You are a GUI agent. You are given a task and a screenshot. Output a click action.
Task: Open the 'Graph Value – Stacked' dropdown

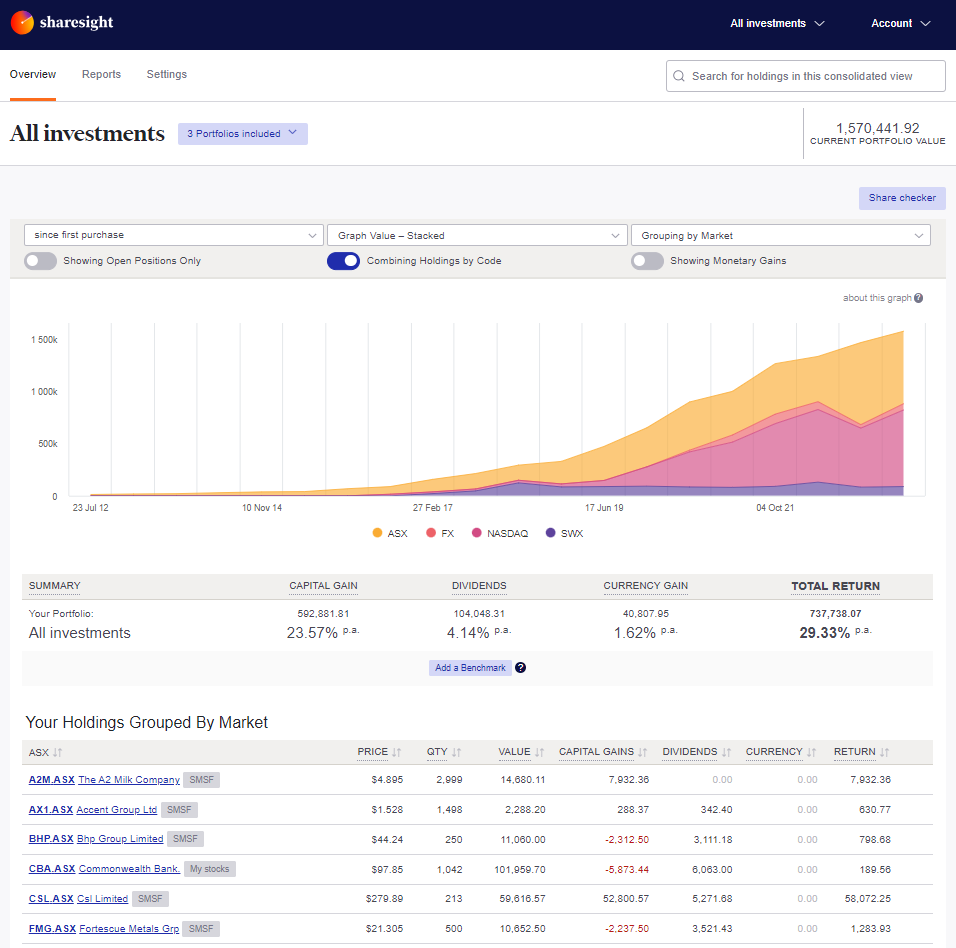pos(475,235)
